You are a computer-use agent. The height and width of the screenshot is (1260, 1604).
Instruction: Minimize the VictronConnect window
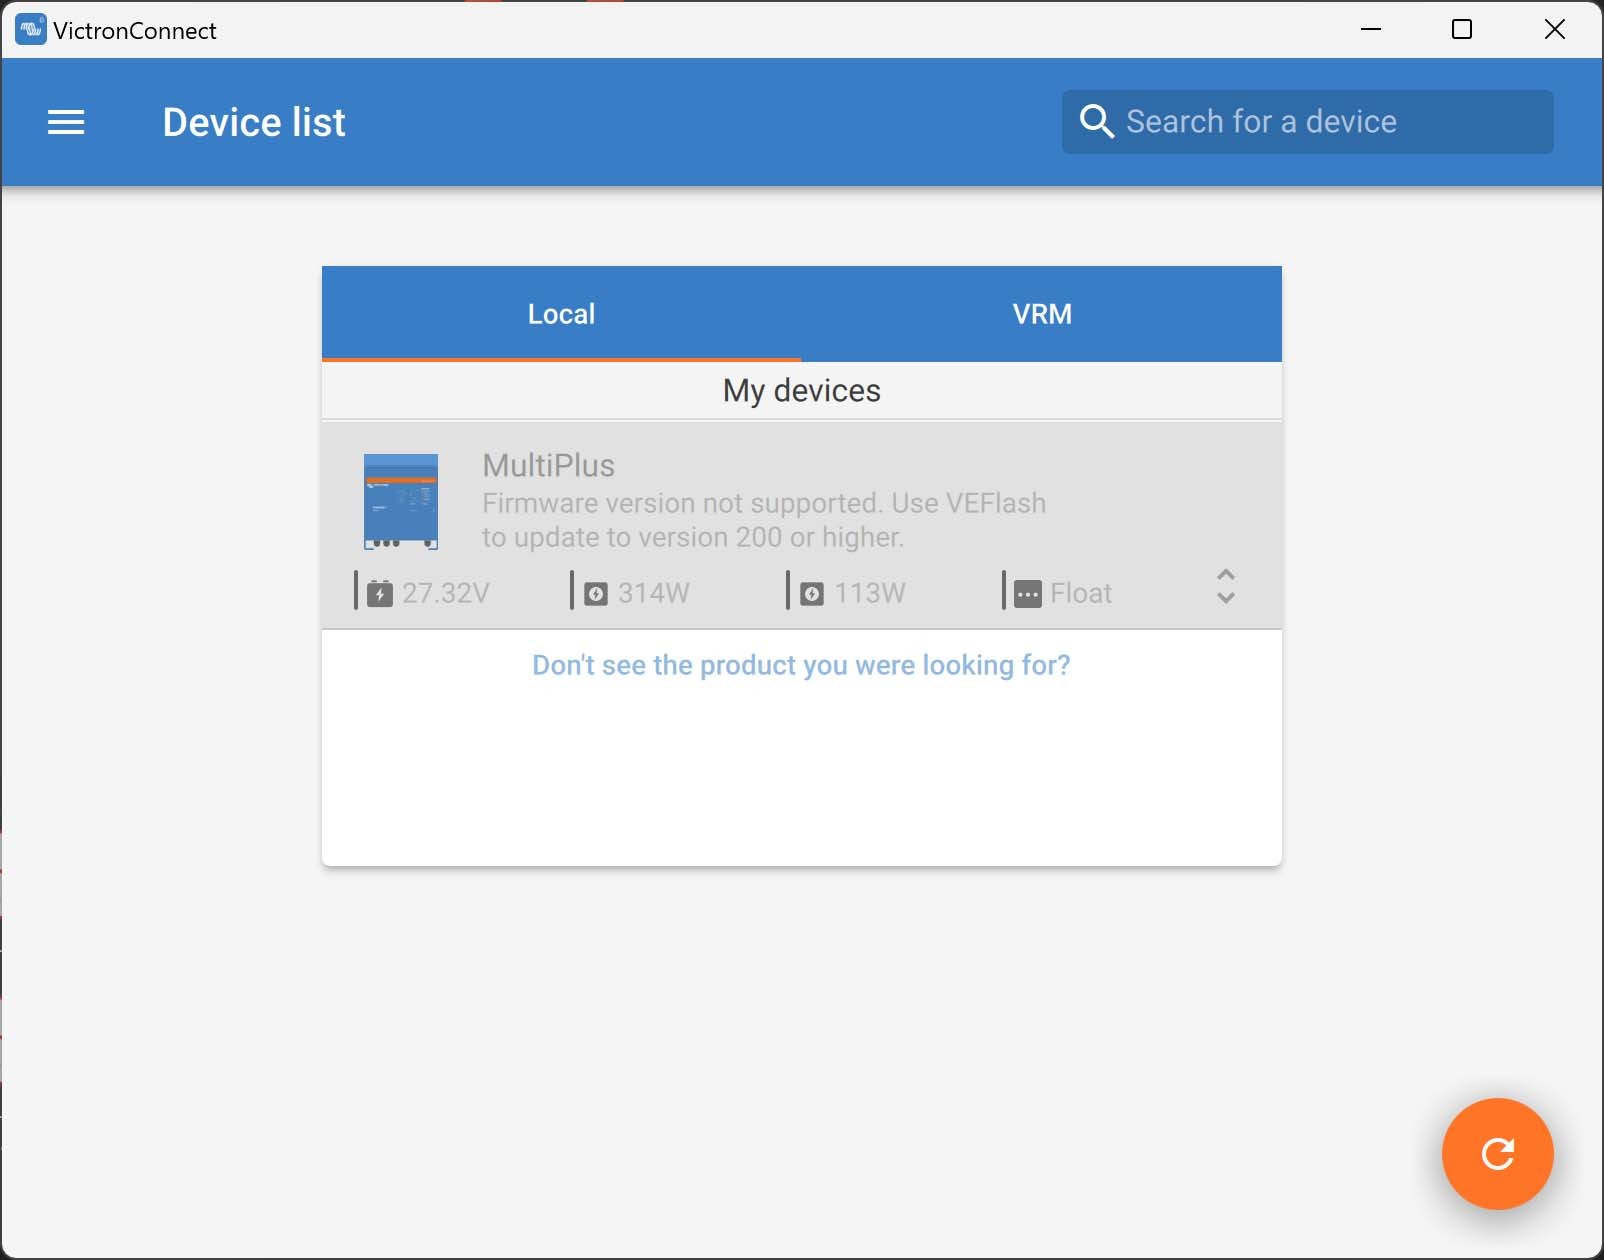coord(1371,30)
